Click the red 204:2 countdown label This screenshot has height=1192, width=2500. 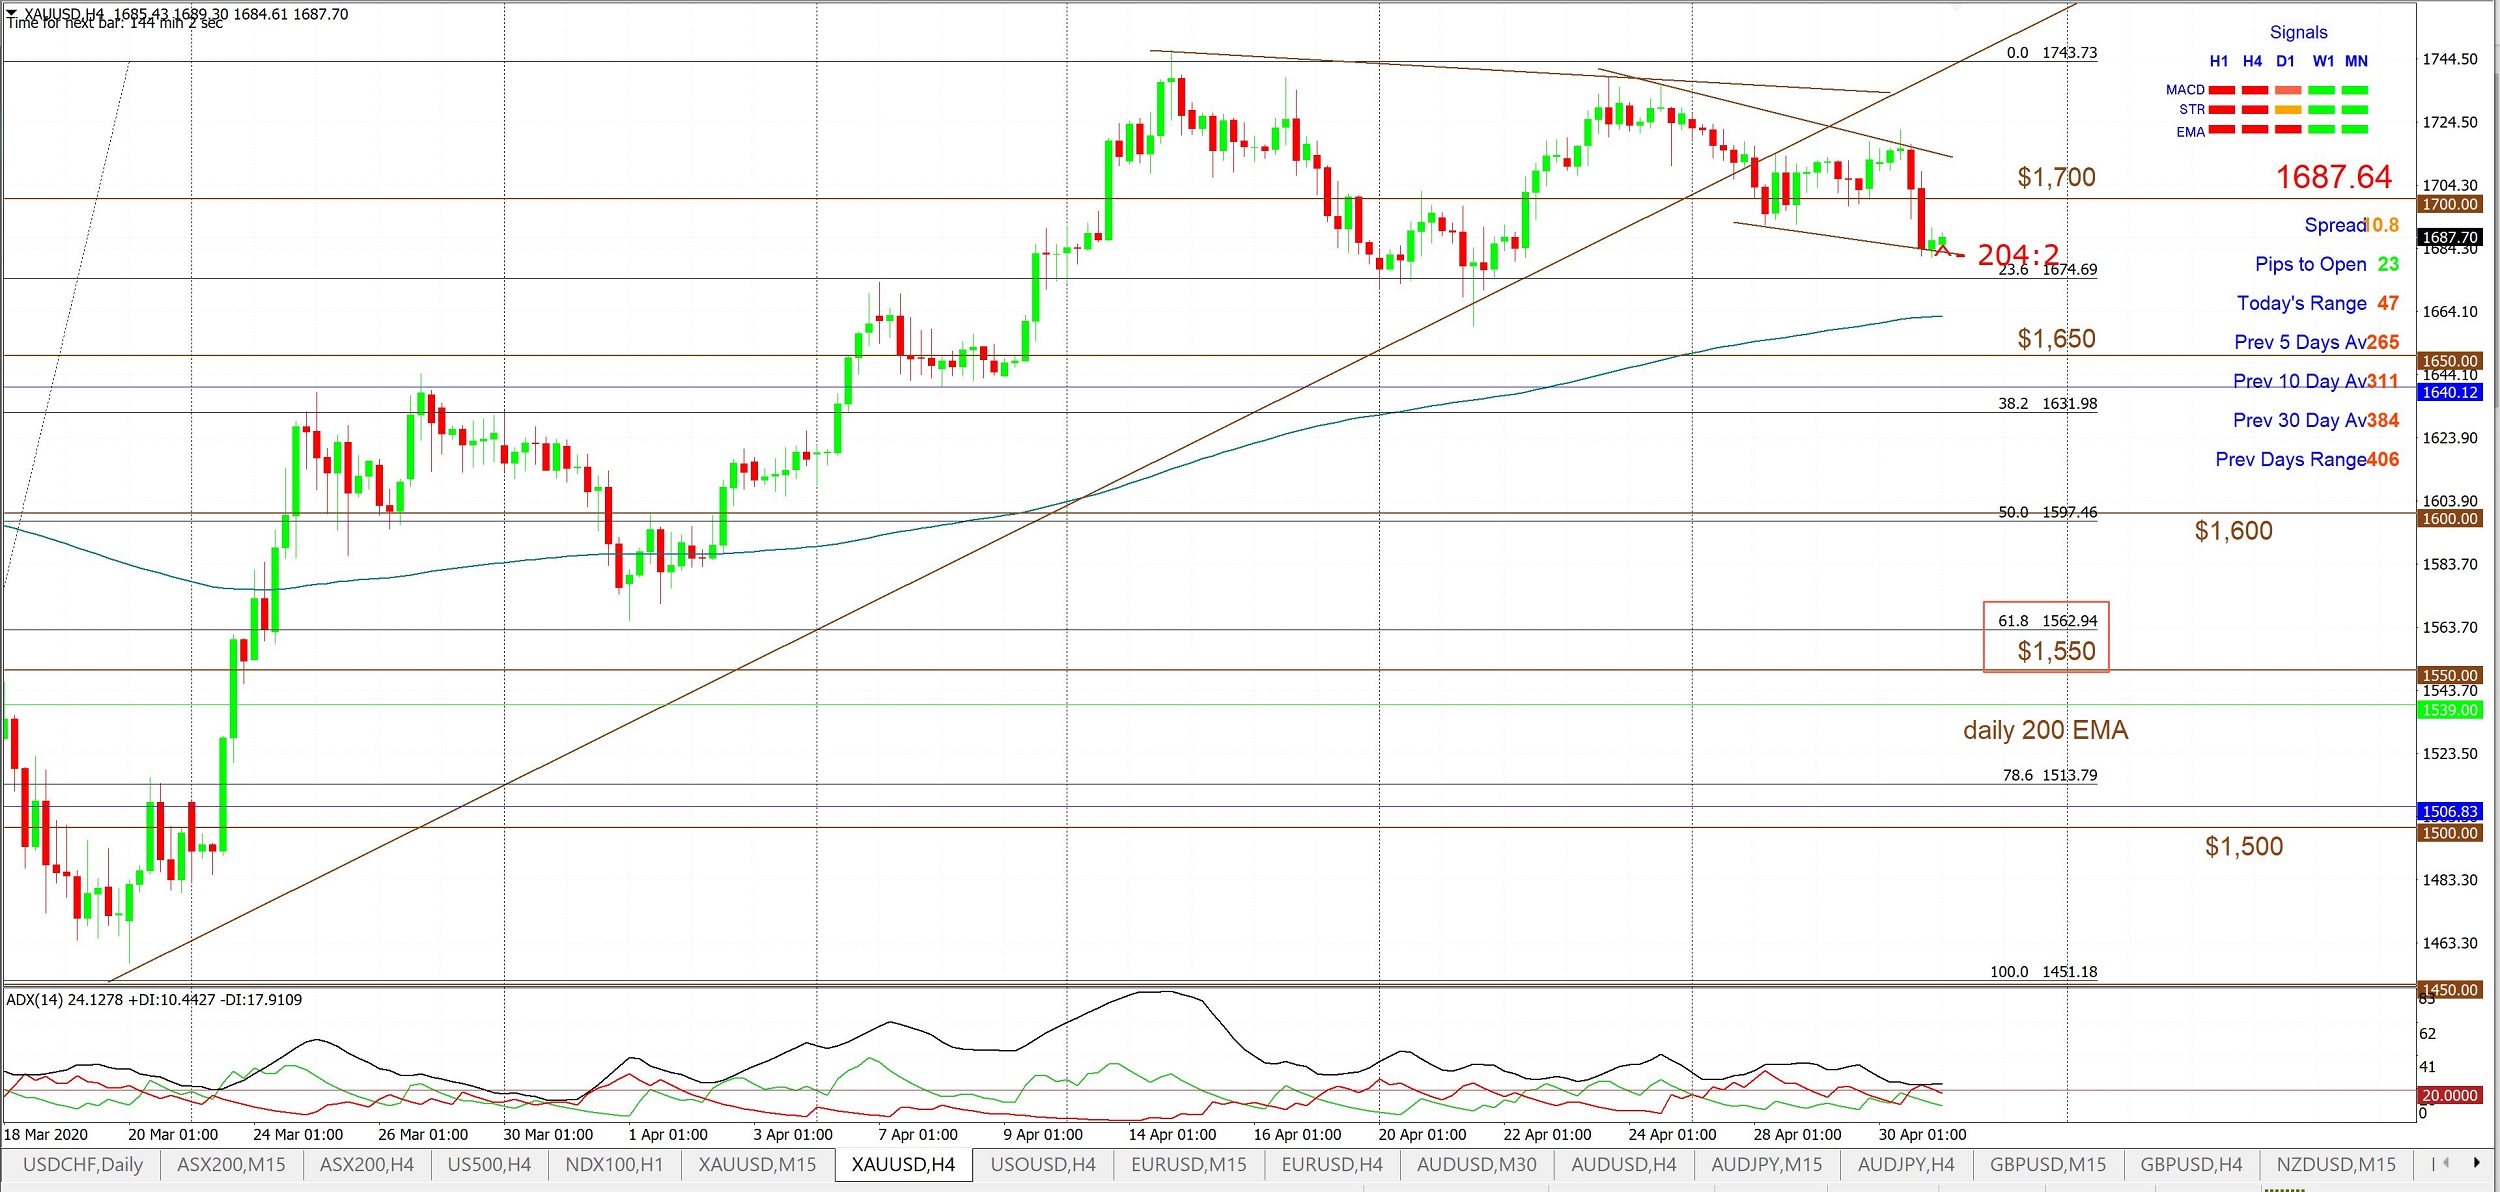[x=2018, y=255]
